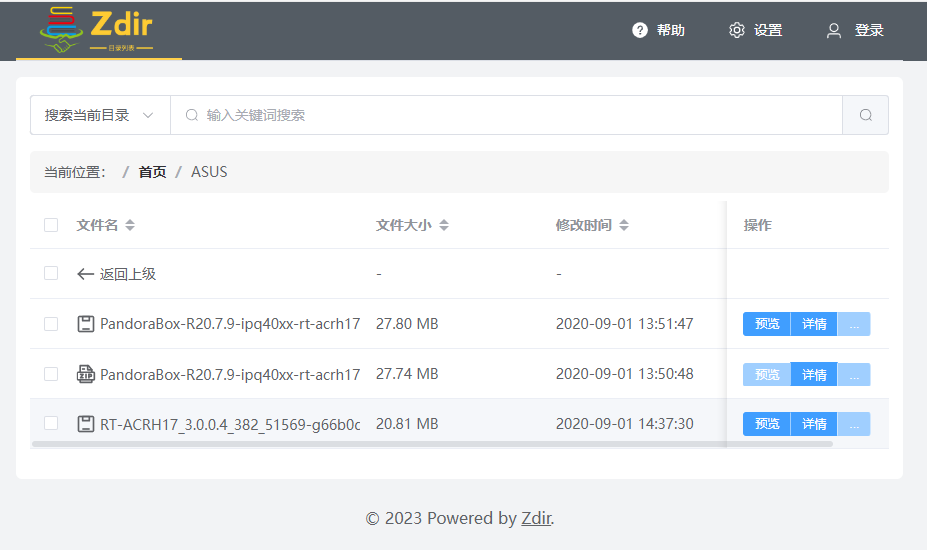The height and width of the screenshot is (550, 927).
Task: Select checkbox for first PandoraBox file
Action: pyautogui.click(x=51, y=324)
